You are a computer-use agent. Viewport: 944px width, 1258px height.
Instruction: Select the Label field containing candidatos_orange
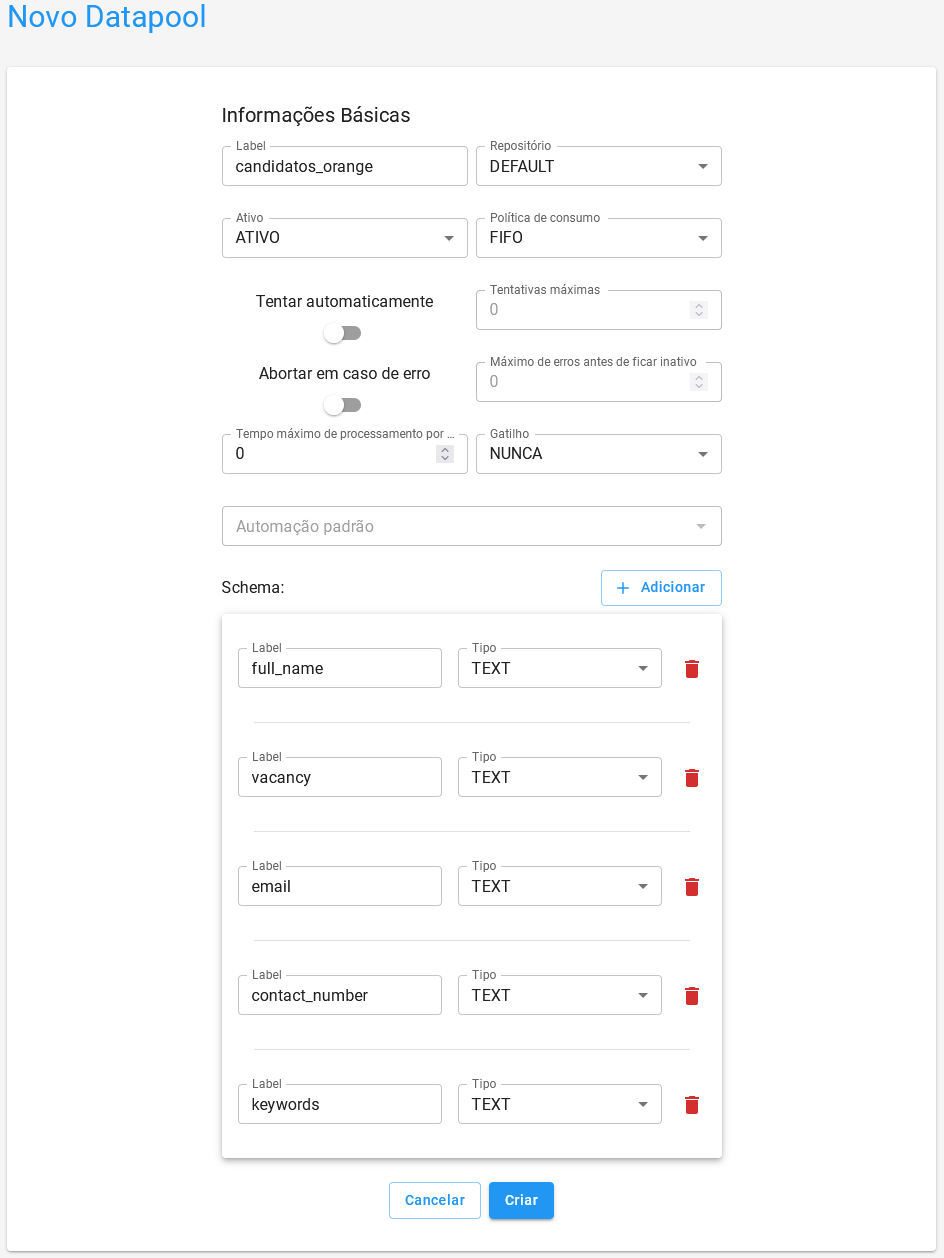coord(344,166)
